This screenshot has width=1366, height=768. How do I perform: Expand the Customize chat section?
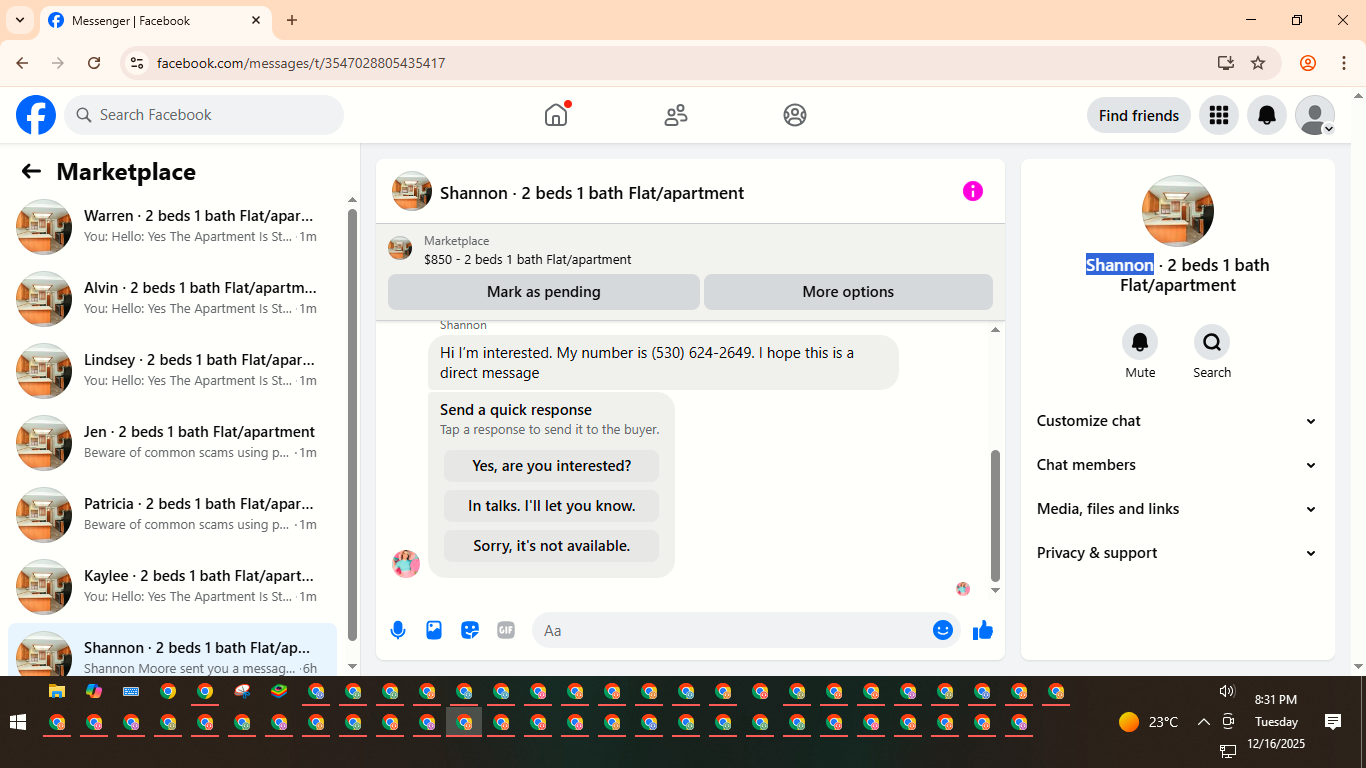pos(1178,421)
